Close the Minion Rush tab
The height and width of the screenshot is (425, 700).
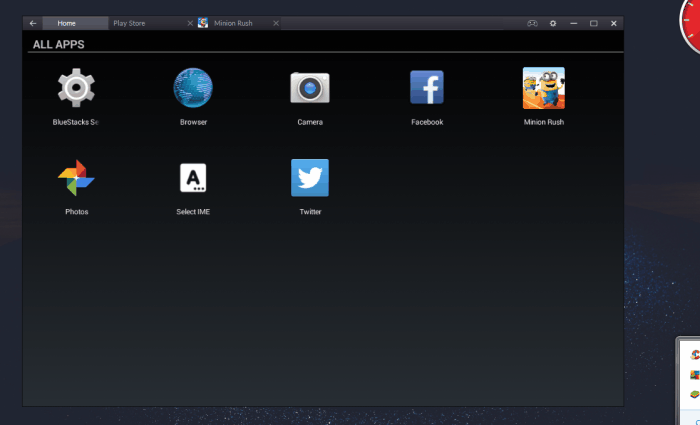pos(276,23)
